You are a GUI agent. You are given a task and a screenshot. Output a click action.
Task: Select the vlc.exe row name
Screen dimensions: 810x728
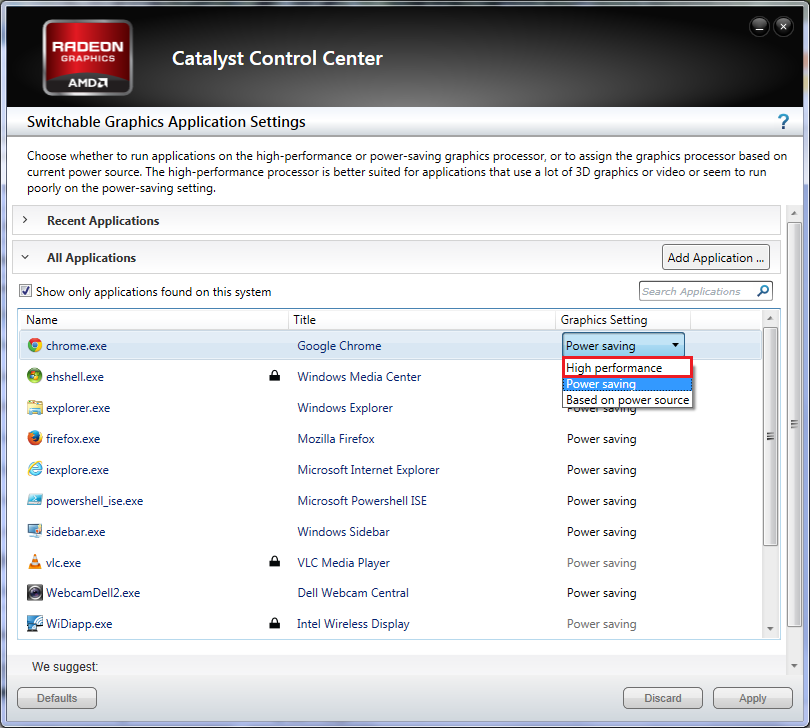tap(63, 563)
